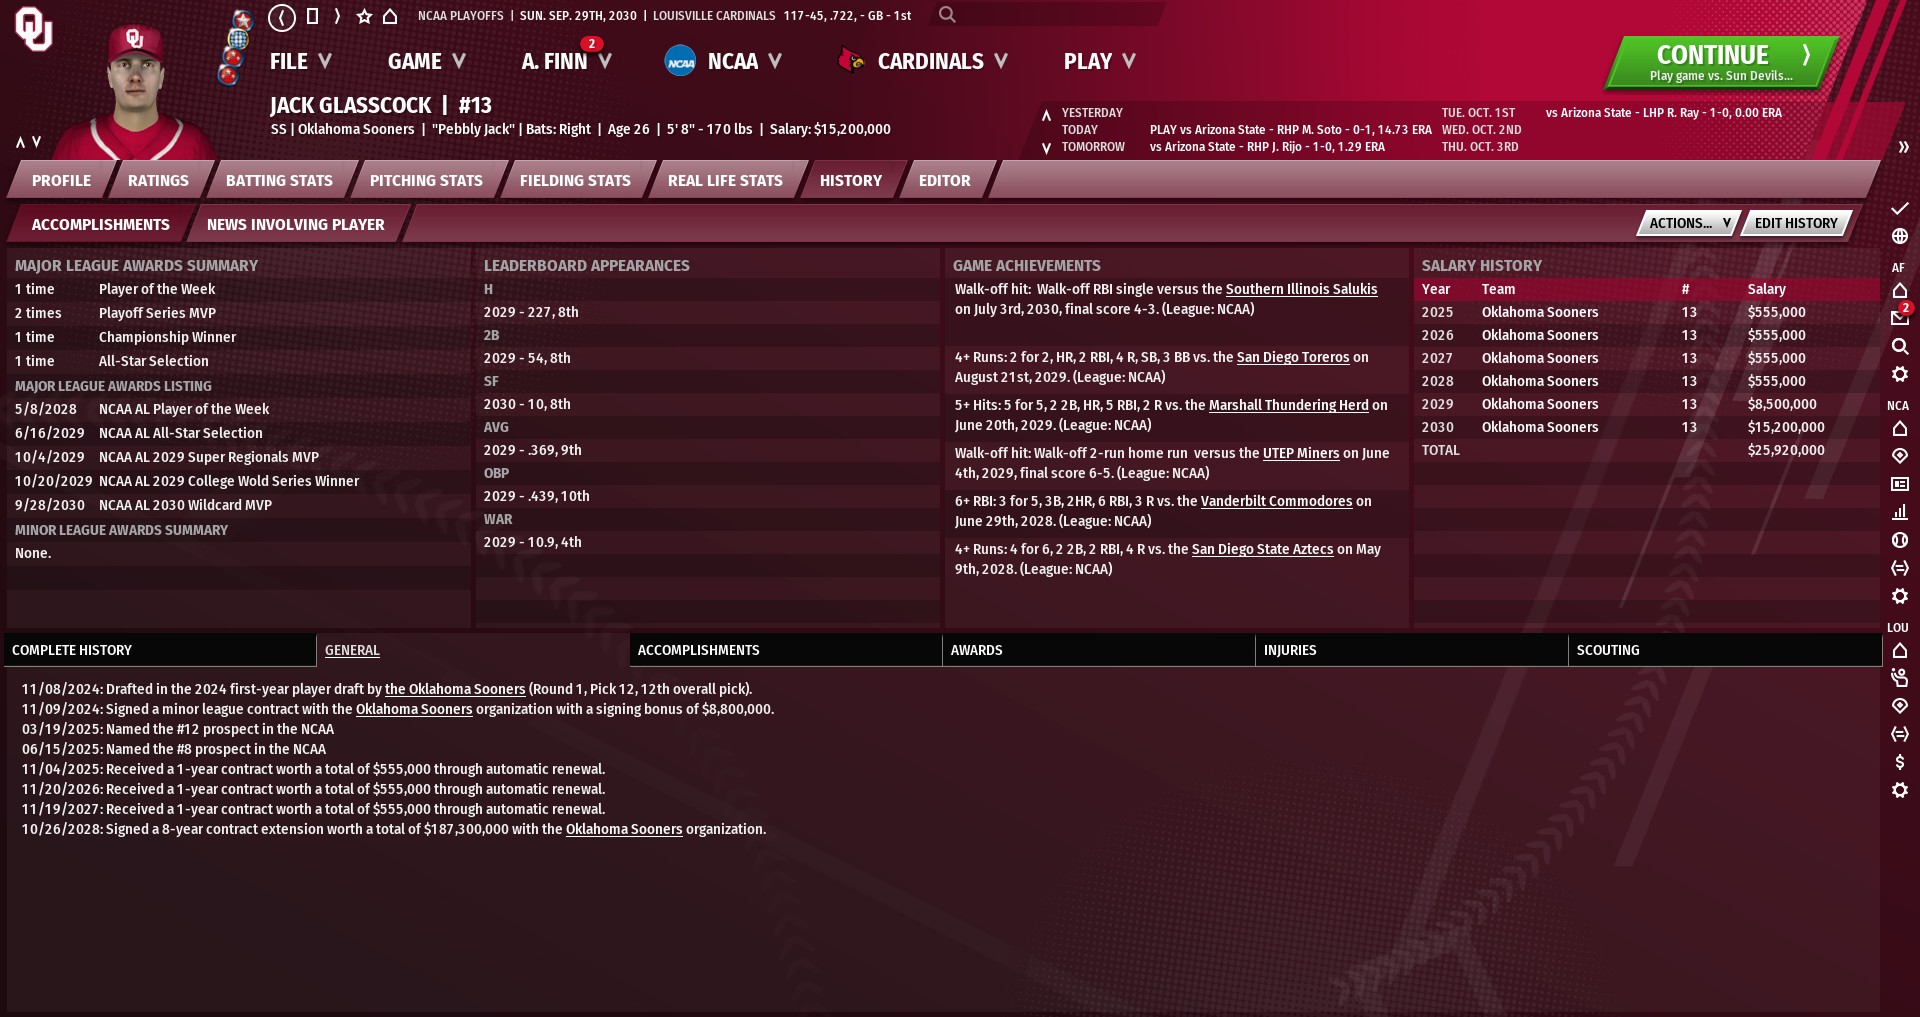
Task: Click the checkmark icon in the right sidebar
Action: [1900, 208]
